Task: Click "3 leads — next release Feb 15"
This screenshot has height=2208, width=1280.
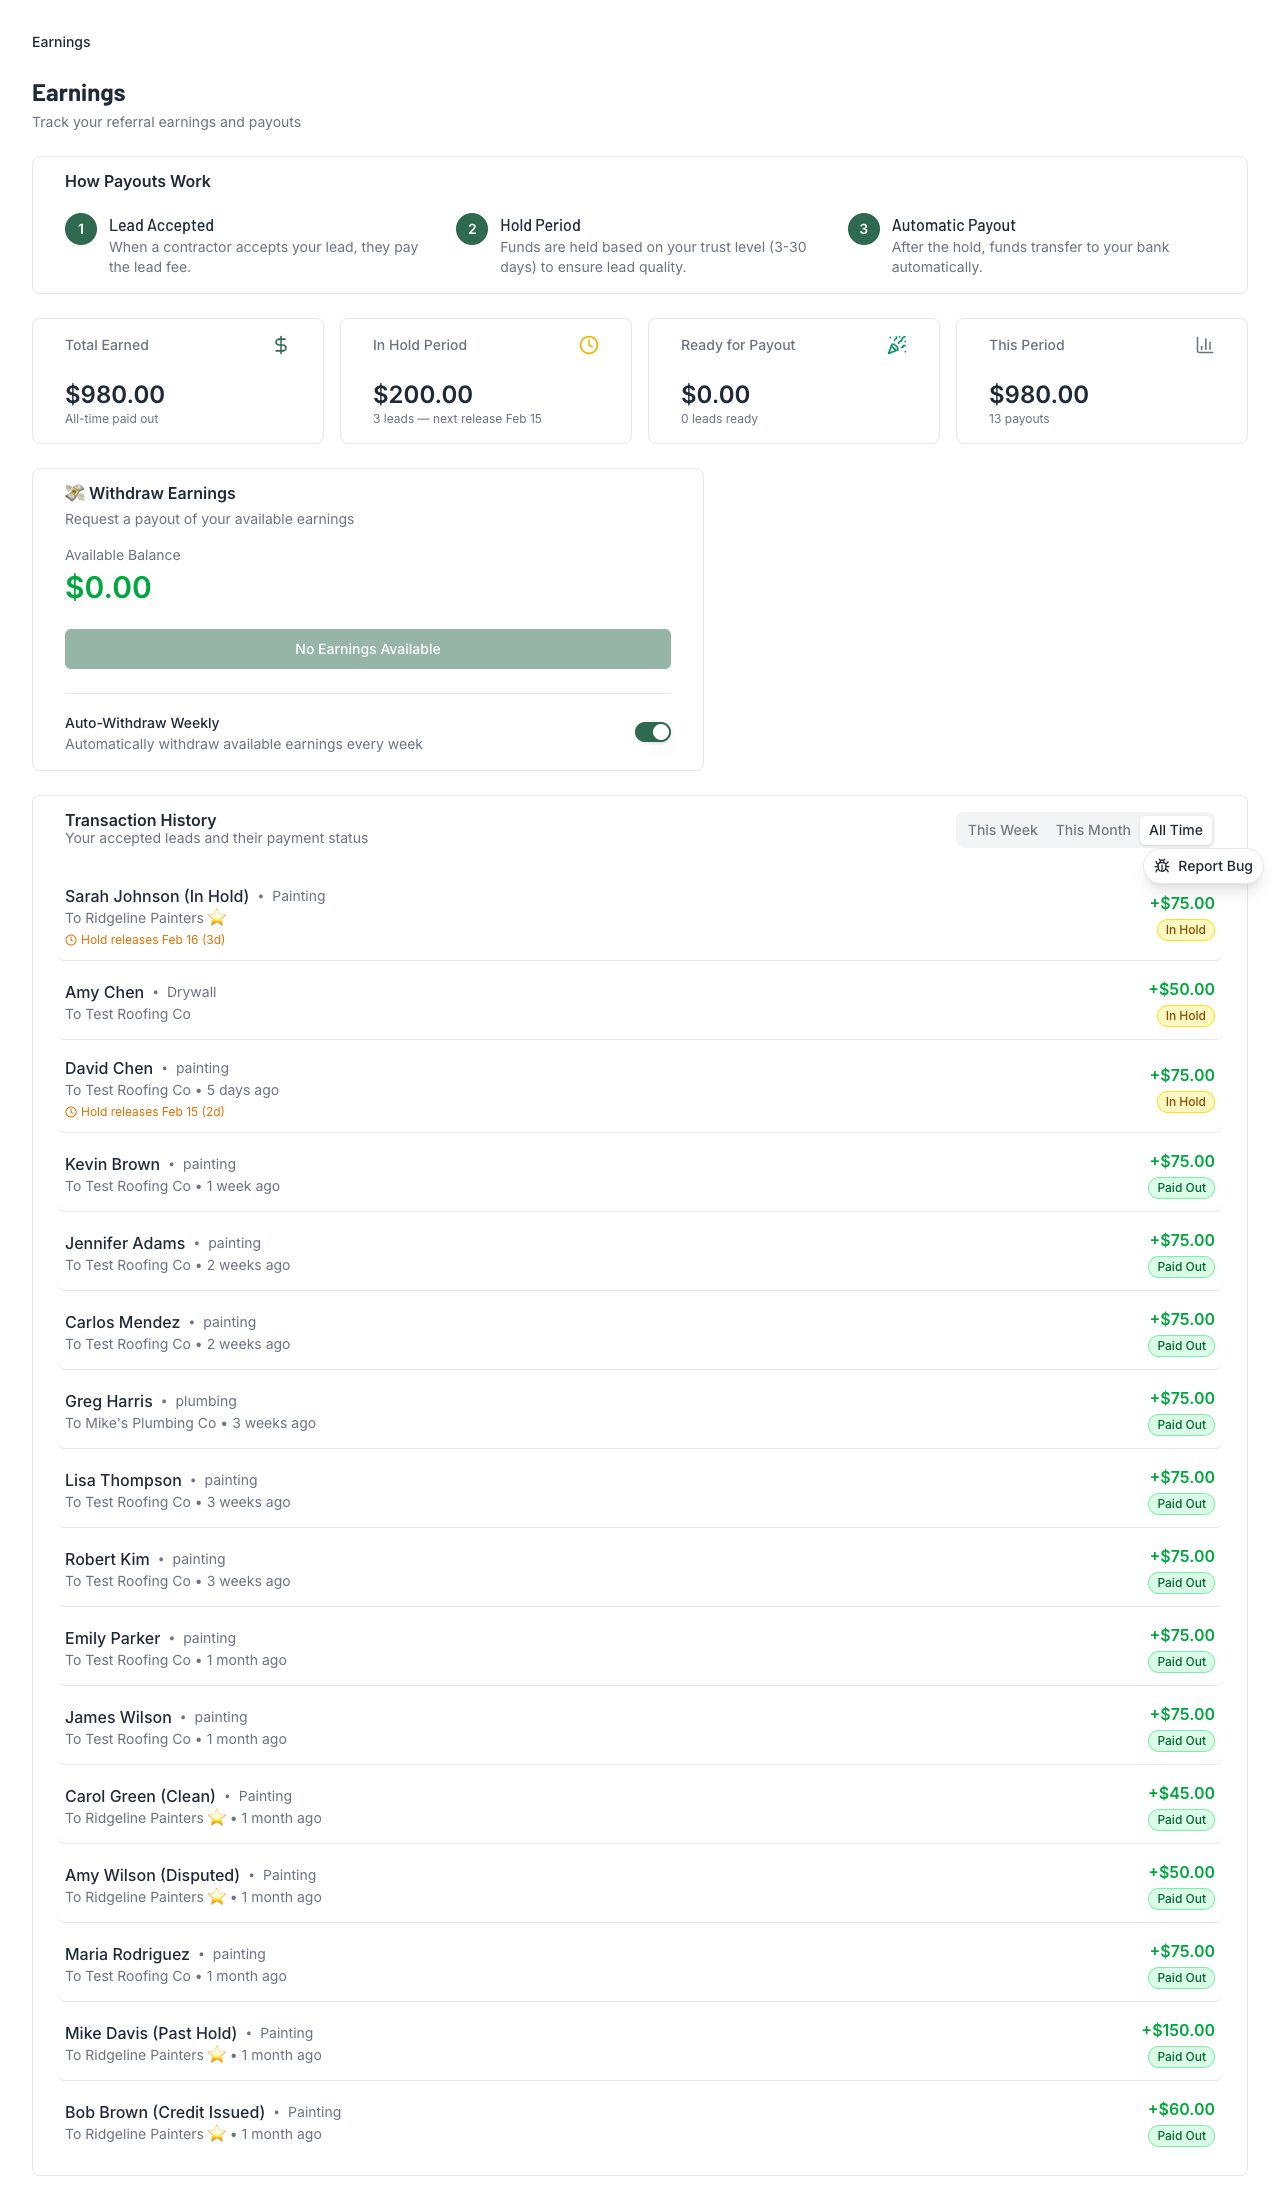Action: (457, 419)
